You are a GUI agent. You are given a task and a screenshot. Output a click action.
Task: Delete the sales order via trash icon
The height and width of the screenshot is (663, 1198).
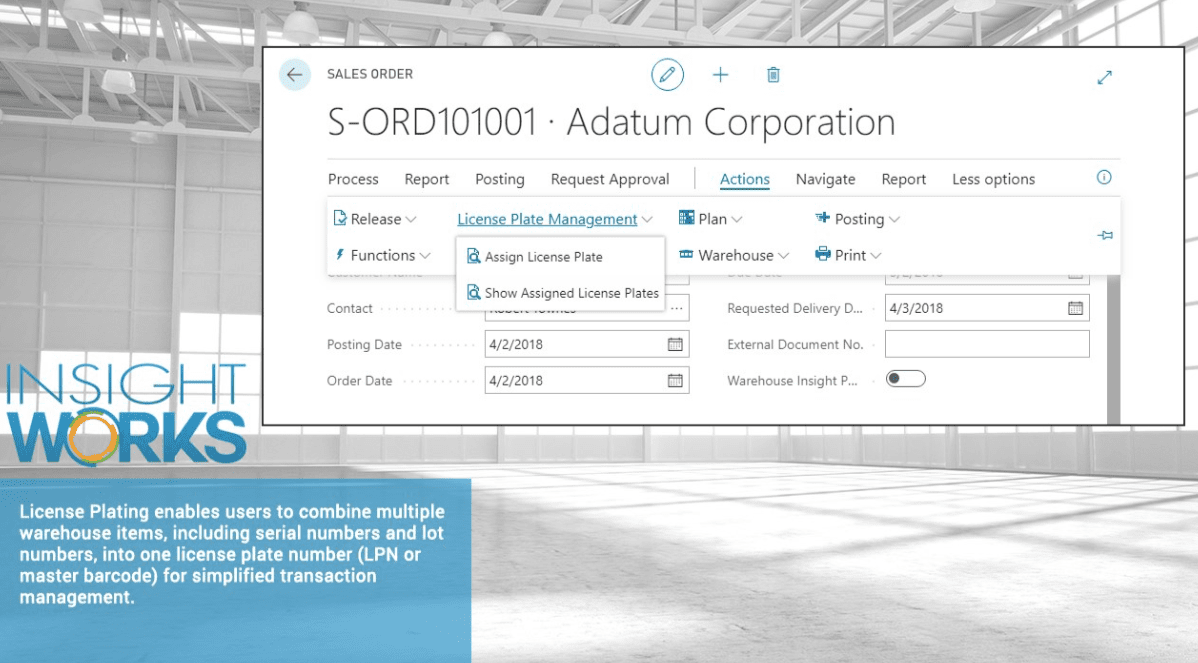pyautogui.click(x=773, y=75)
